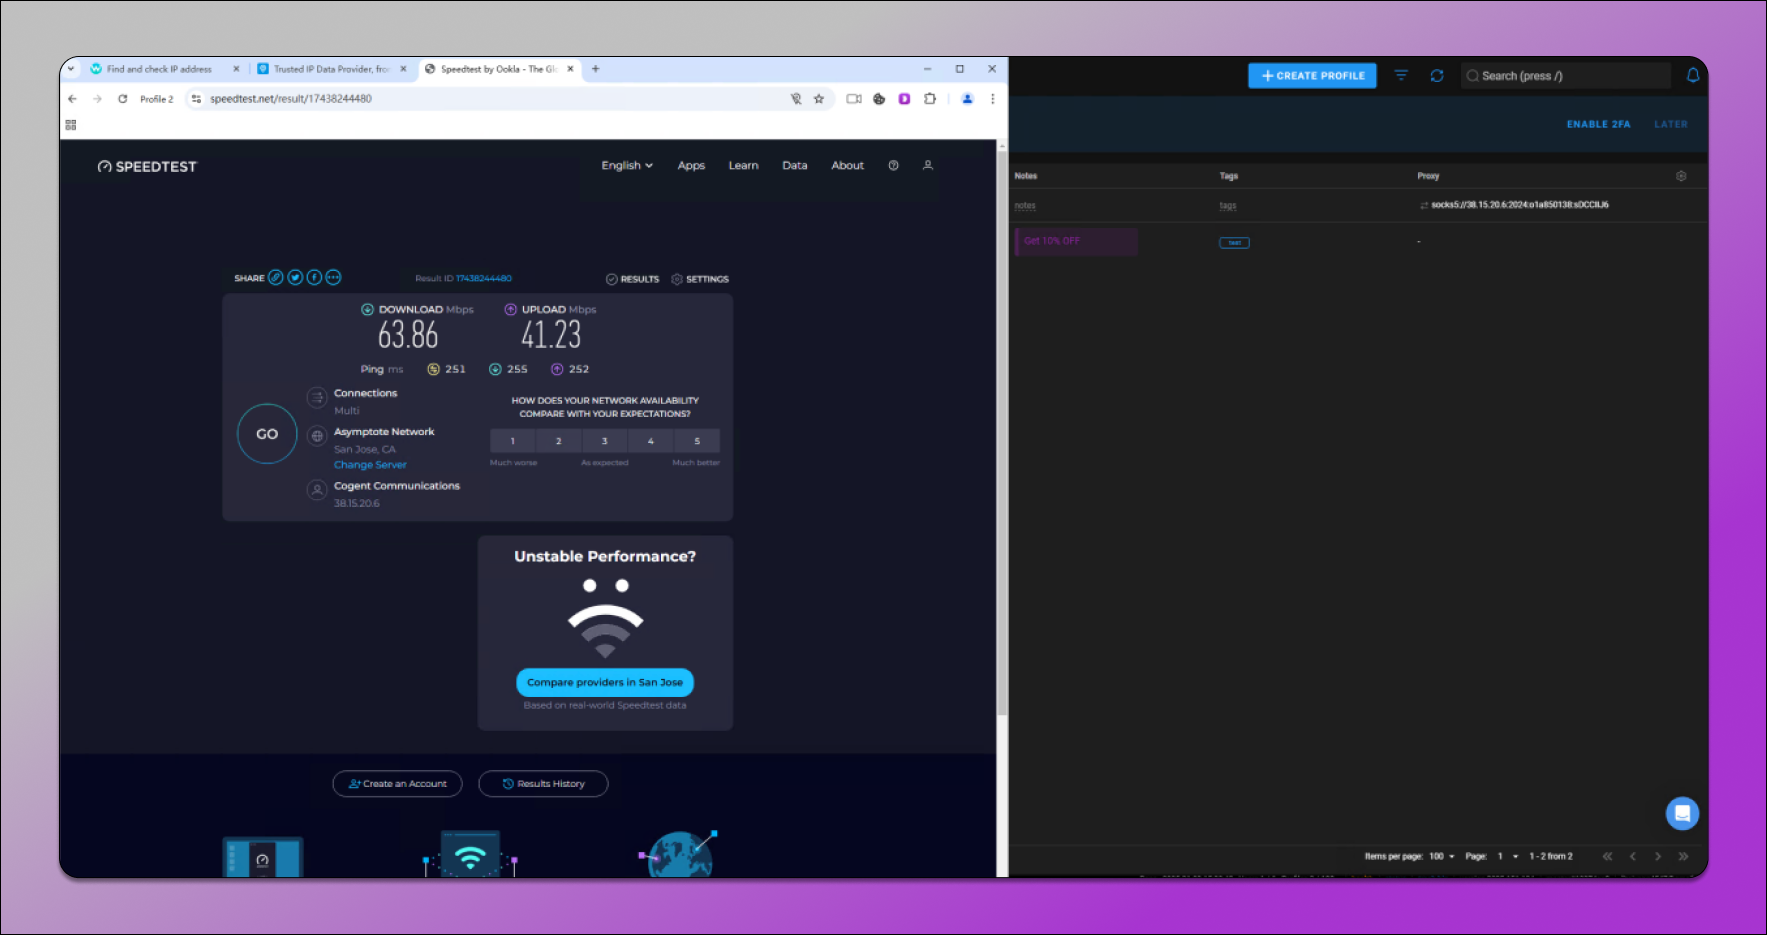The image size is (1767, 935).
Task: Focus the Search (press /) field
Action: 1566,76
